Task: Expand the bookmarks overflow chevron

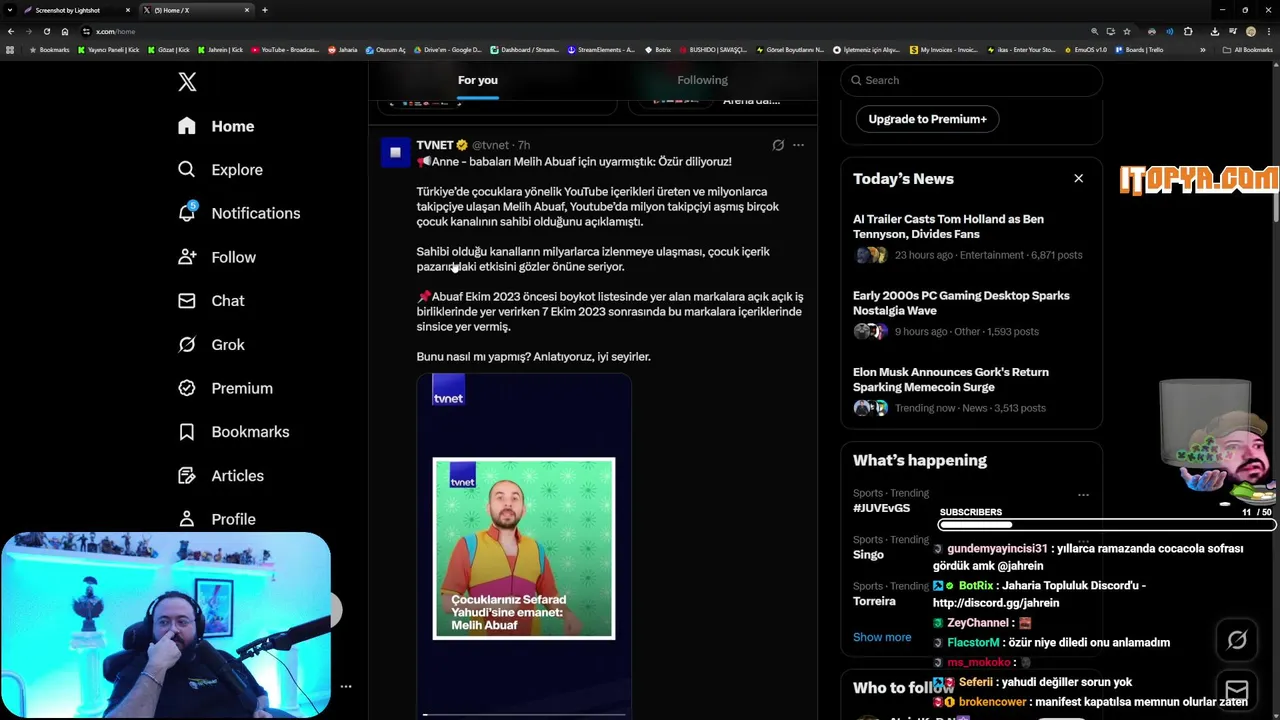Action: (x=1203, y=50)
